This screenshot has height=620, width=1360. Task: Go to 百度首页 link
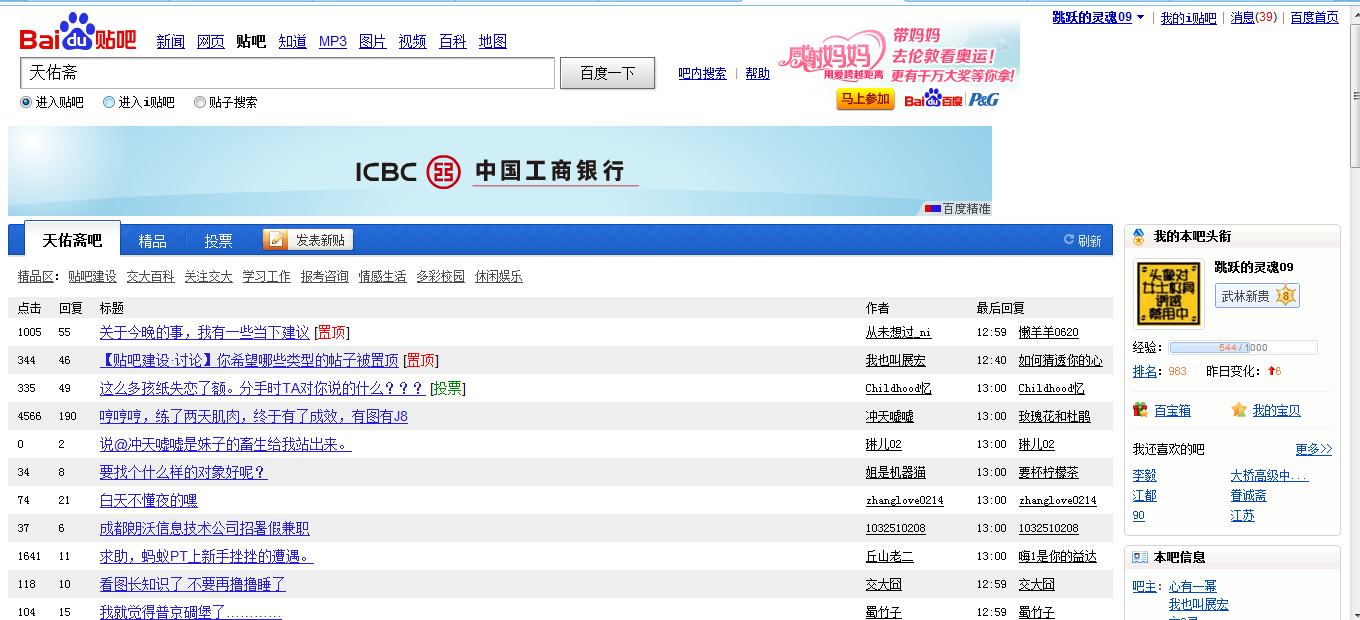pyautogui.click(x=1314, y=17)
